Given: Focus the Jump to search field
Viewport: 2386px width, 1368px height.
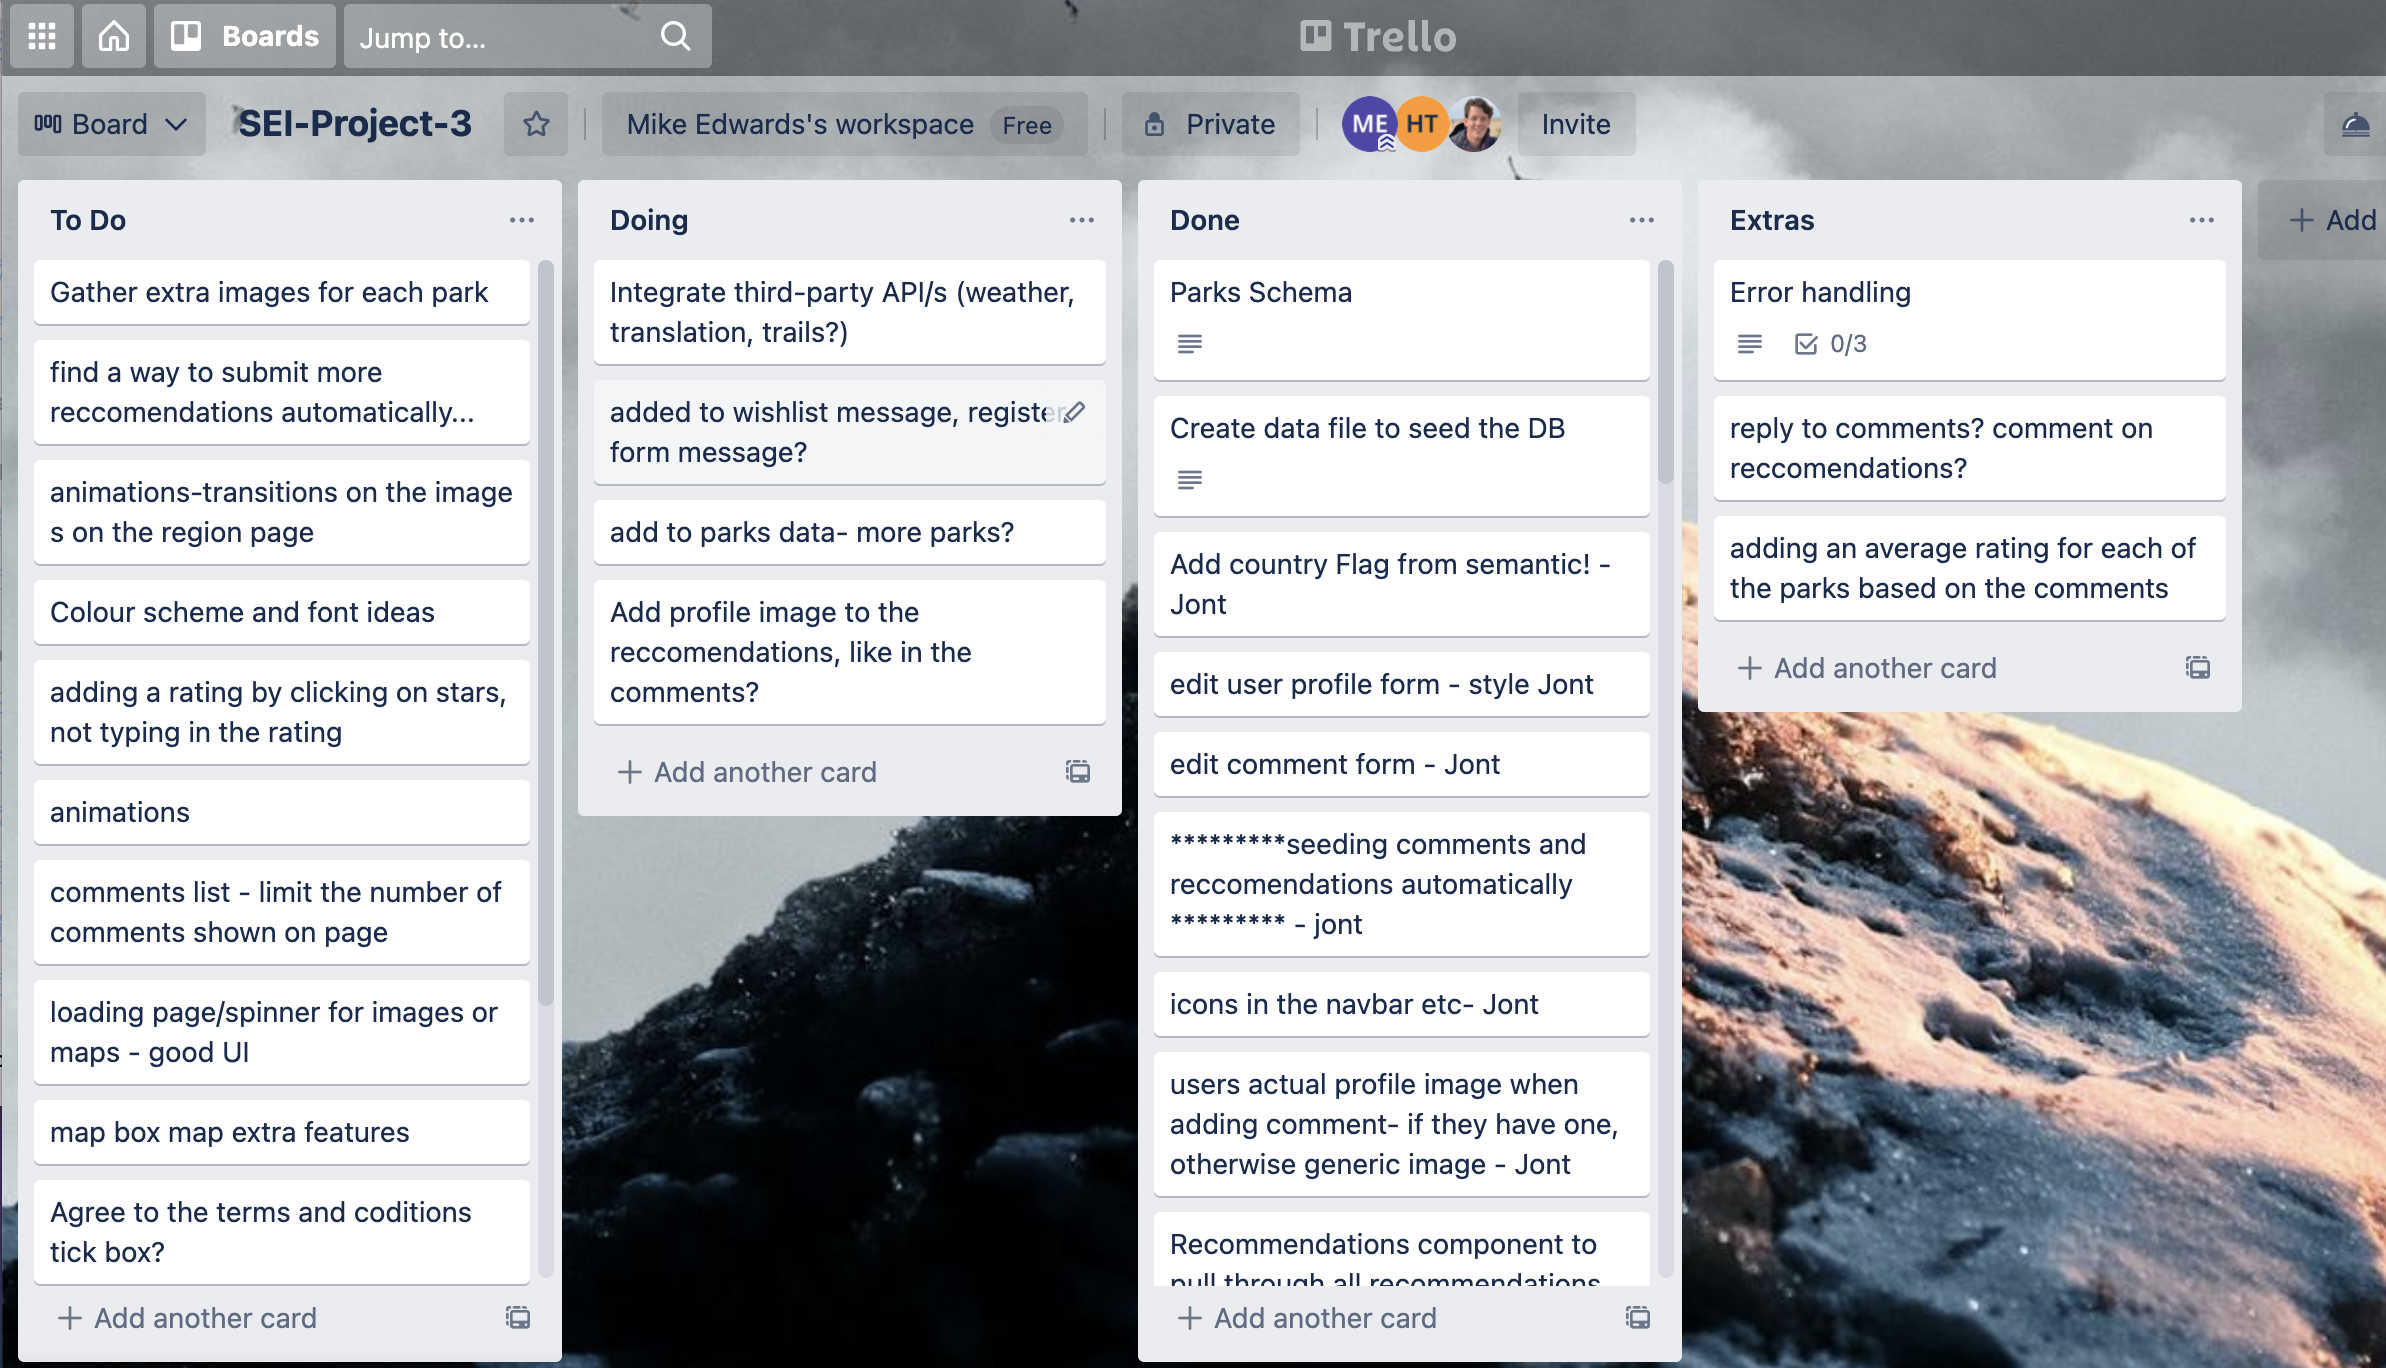Looking at the screenshot, I should pos(527,37).
